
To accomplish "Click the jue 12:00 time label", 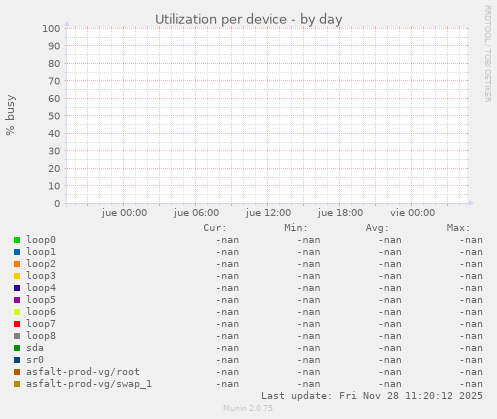I will (x=268, y=213).
